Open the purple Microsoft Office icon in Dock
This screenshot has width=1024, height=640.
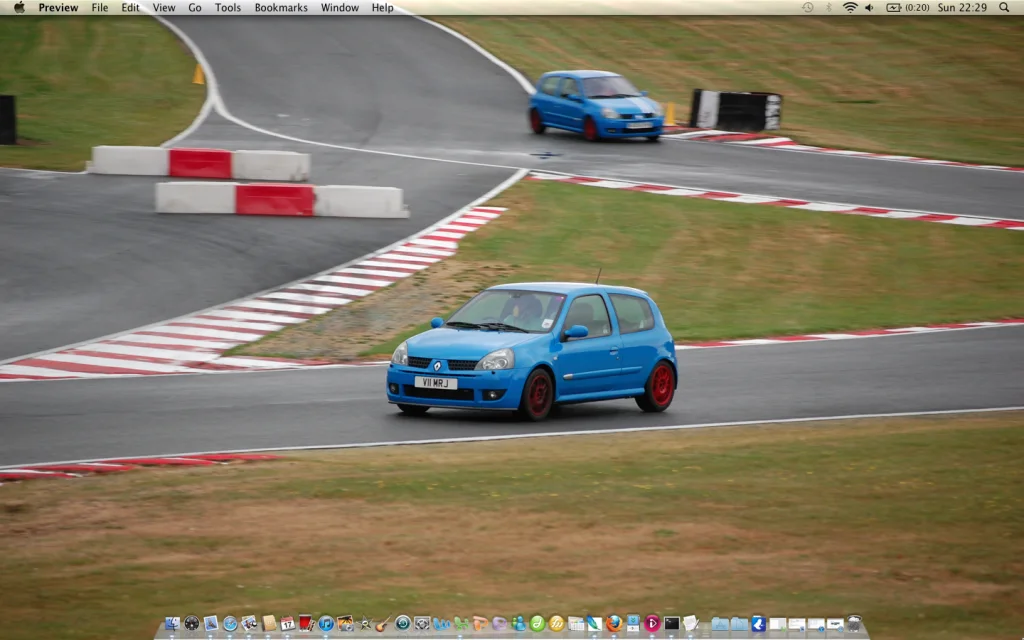(500, 624)
